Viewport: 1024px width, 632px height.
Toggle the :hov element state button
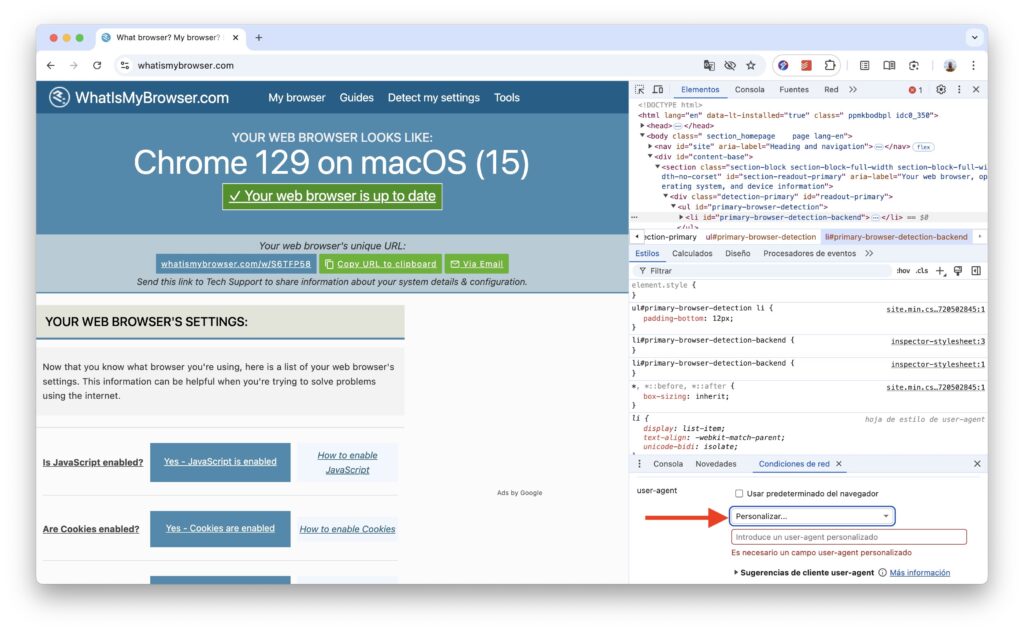coord(903,271)
